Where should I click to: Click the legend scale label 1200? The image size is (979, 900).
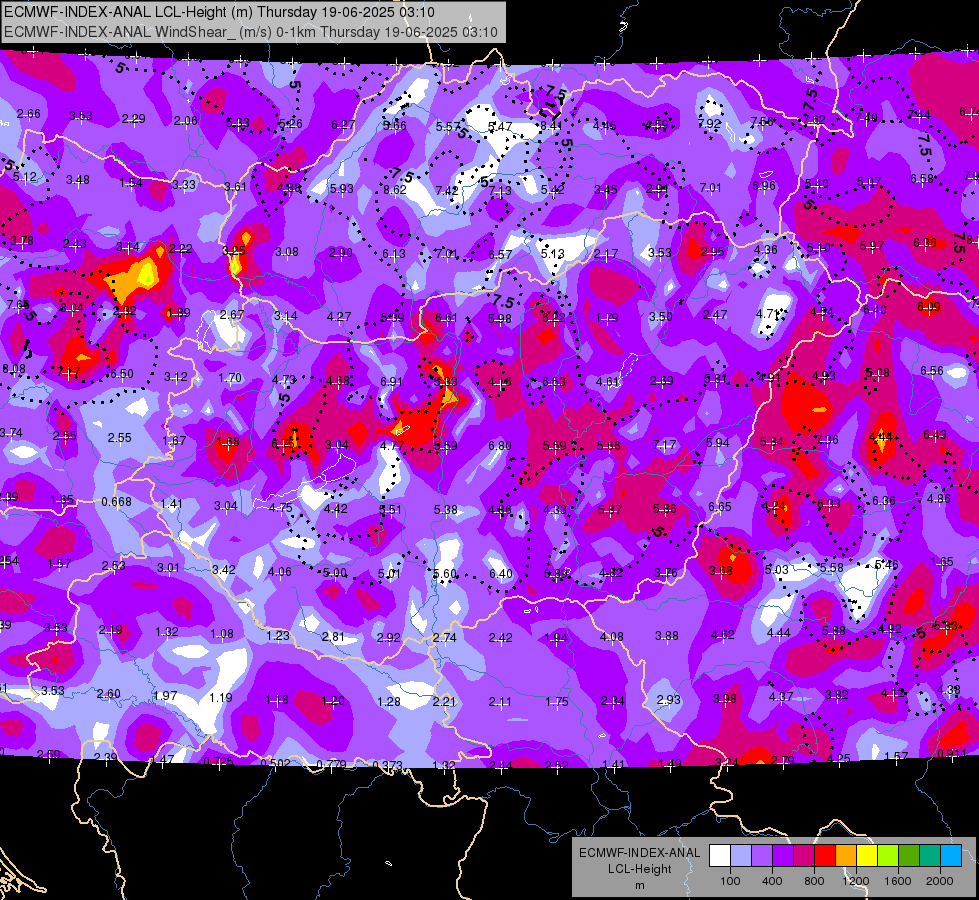(x=855, y=881)
